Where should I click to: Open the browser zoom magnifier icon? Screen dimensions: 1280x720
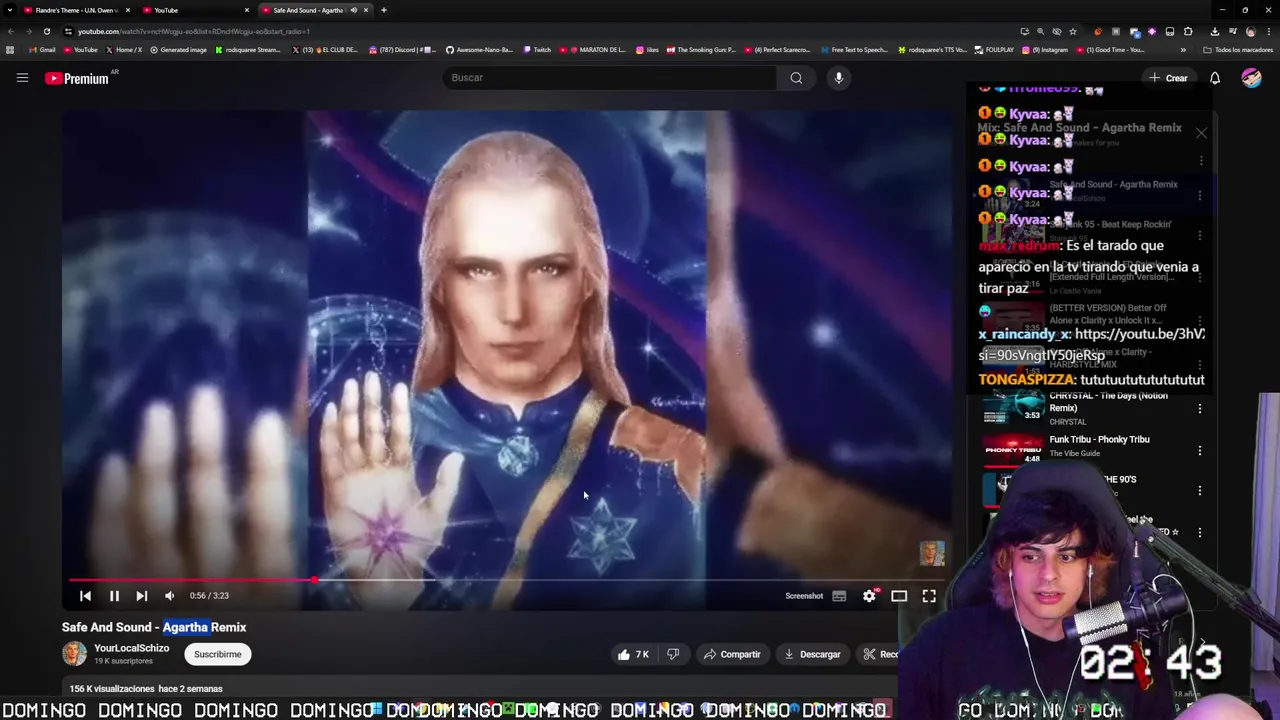pos(1040,31)
